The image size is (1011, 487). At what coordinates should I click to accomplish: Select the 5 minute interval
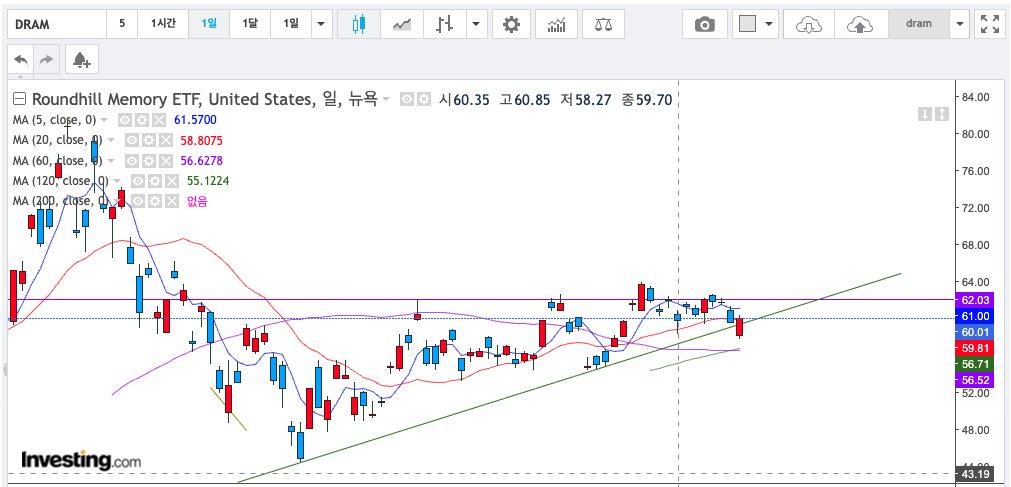coord(122,25)
